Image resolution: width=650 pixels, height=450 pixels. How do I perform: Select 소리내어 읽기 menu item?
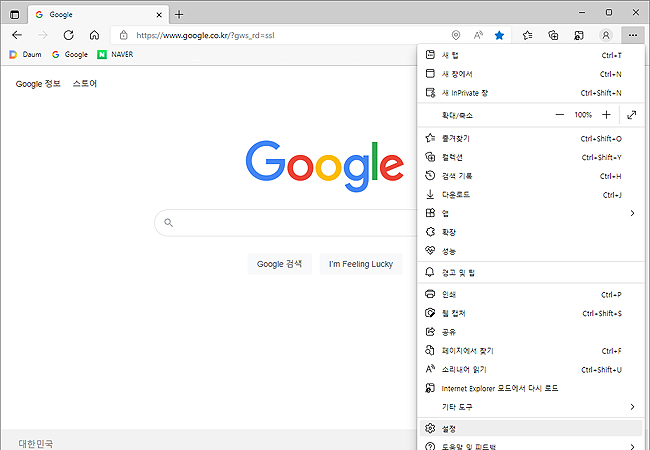coord(531,370)
